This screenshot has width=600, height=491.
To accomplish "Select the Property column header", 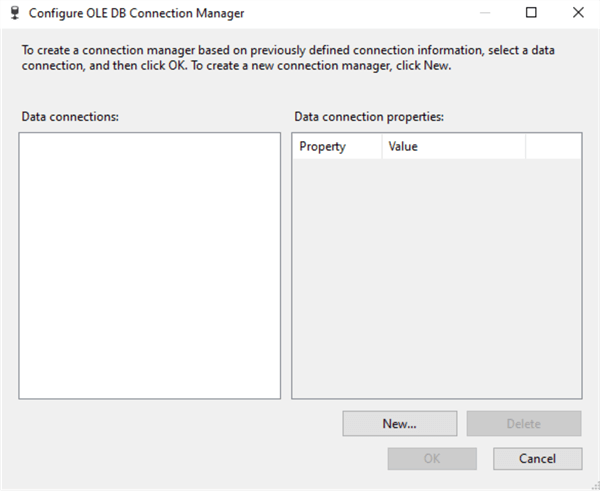I will [x=336, y=146].
